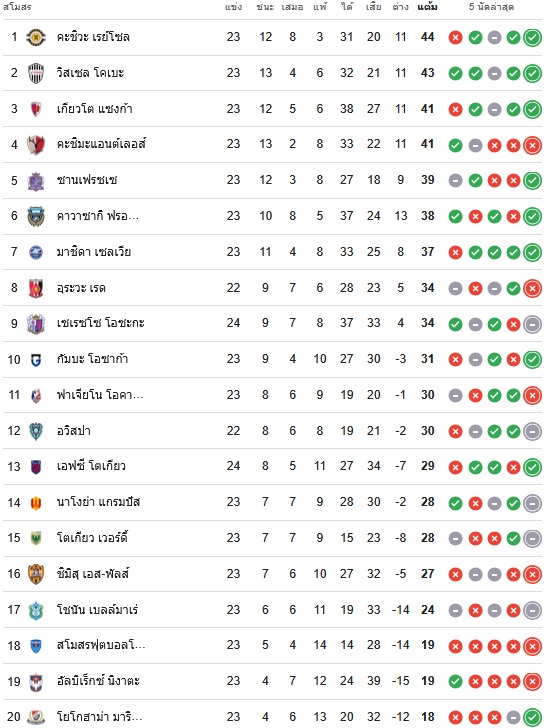Click Kashiwa Reysol's latest win result icon
This screenshot has height=728, width=549.
[532, 38]
